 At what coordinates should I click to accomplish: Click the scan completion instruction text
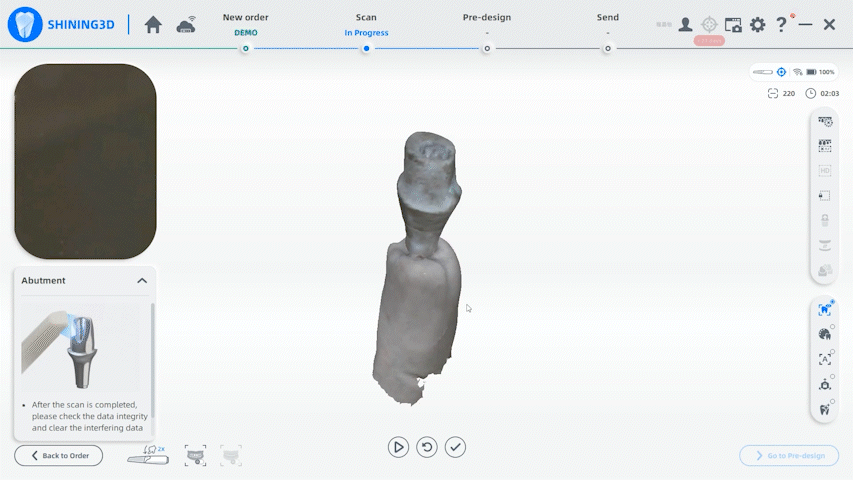click(x=89, y=416)
